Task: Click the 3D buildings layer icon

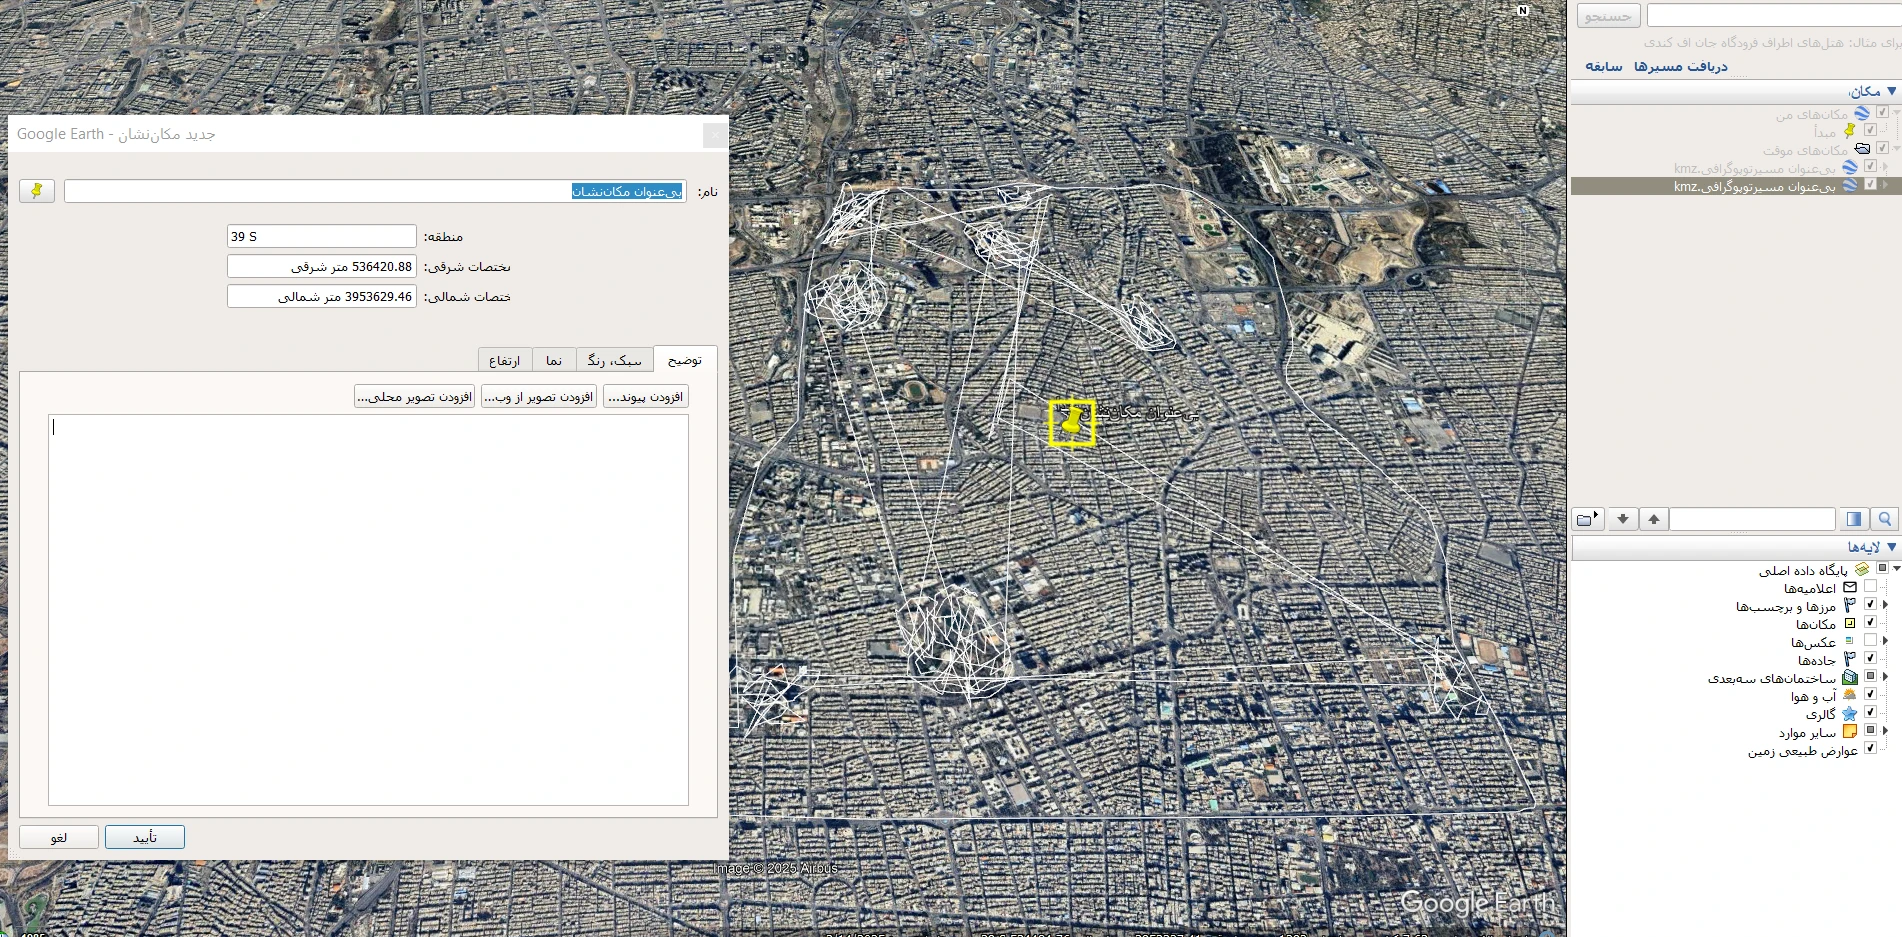Action: tap(1850, 678)
